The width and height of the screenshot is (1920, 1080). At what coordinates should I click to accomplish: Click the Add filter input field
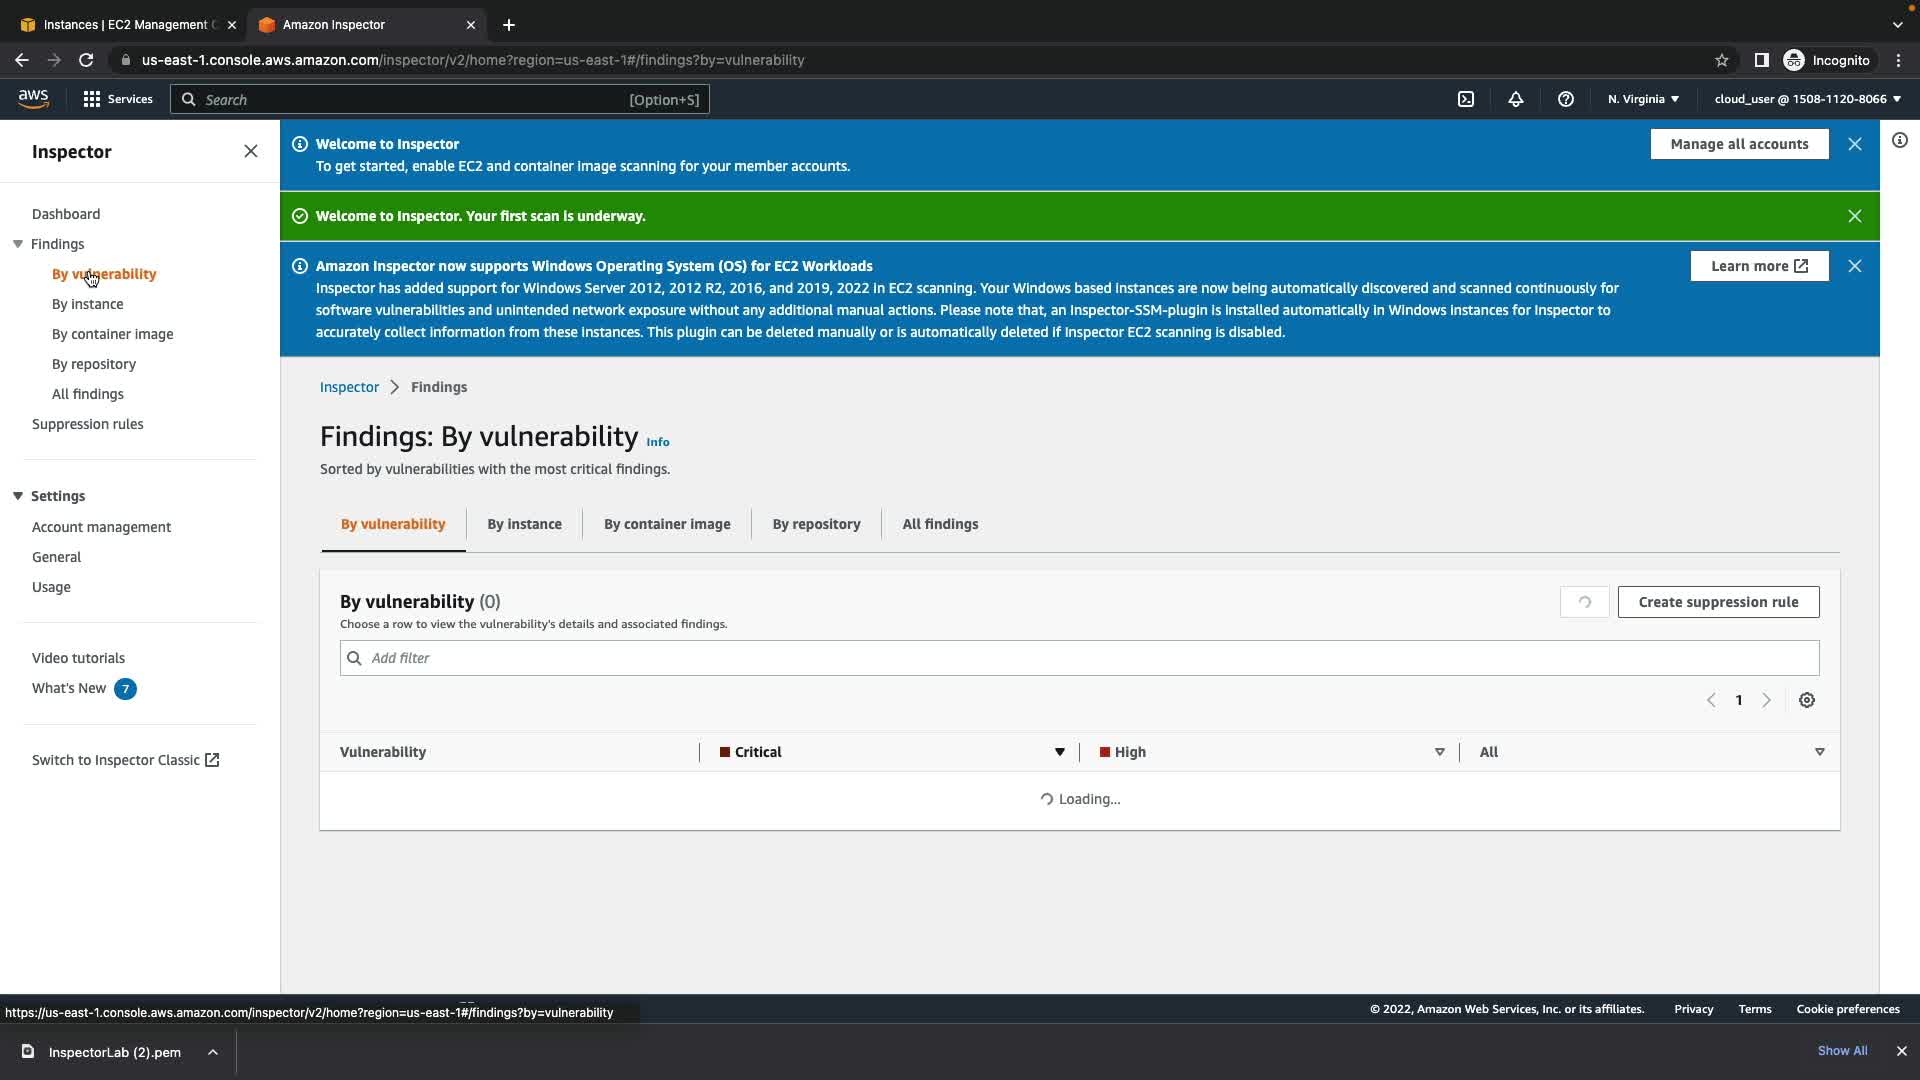coord(1080,658)
